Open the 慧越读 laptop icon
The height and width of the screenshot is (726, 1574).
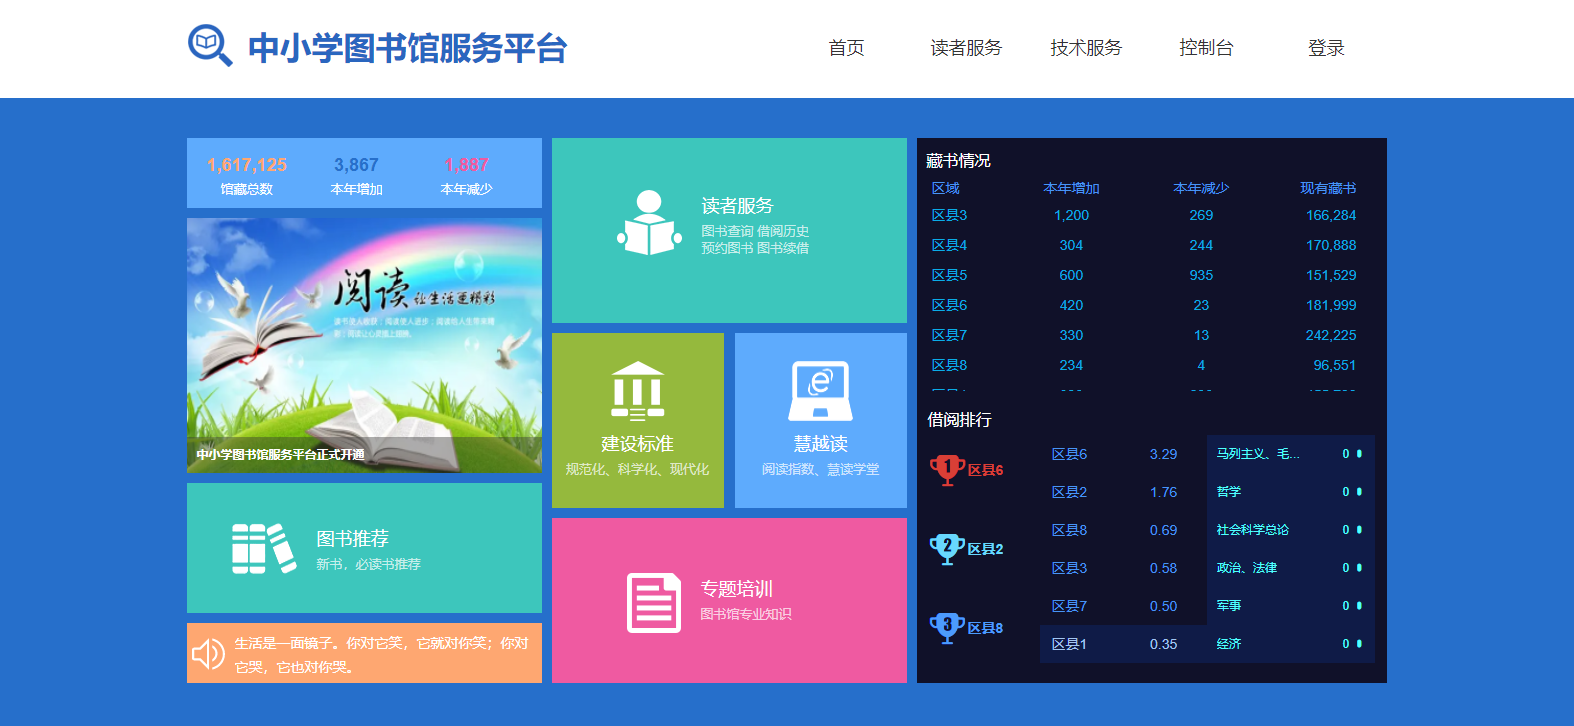point(820,391)
